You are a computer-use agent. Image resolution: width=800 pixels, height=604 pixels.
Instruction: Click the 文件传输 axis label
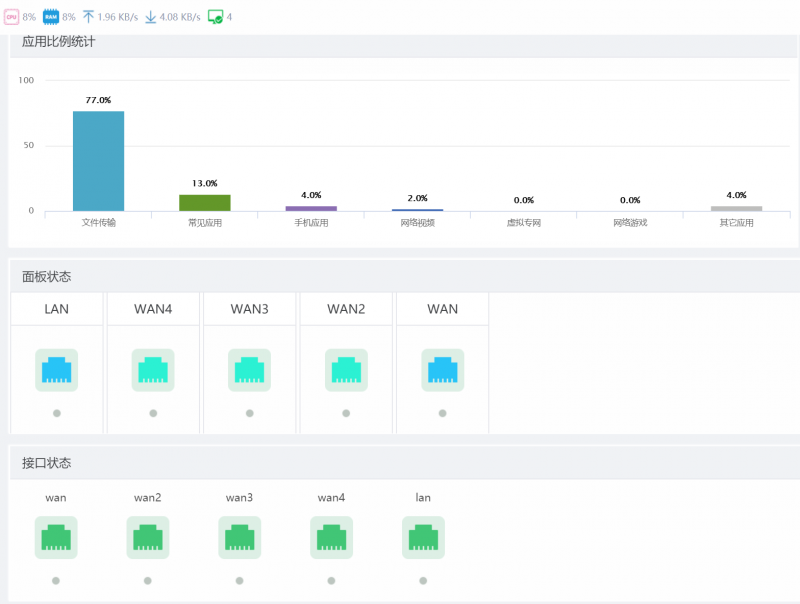[98, 223]
